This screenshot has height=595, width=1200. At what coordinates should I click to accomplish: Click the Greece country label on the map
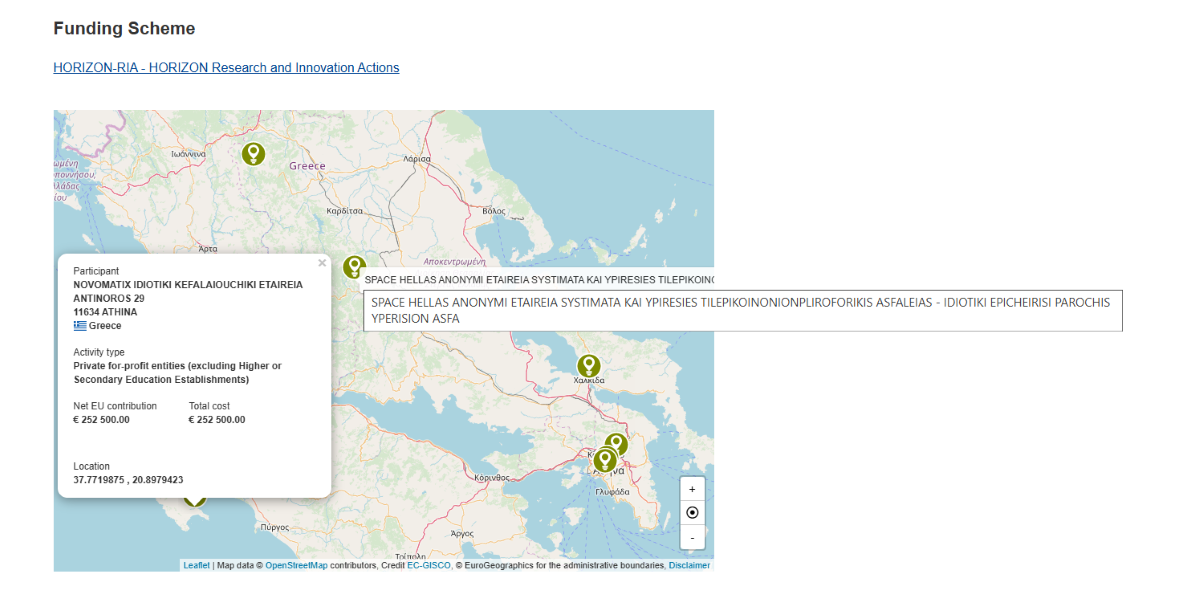tap(307, 166)
